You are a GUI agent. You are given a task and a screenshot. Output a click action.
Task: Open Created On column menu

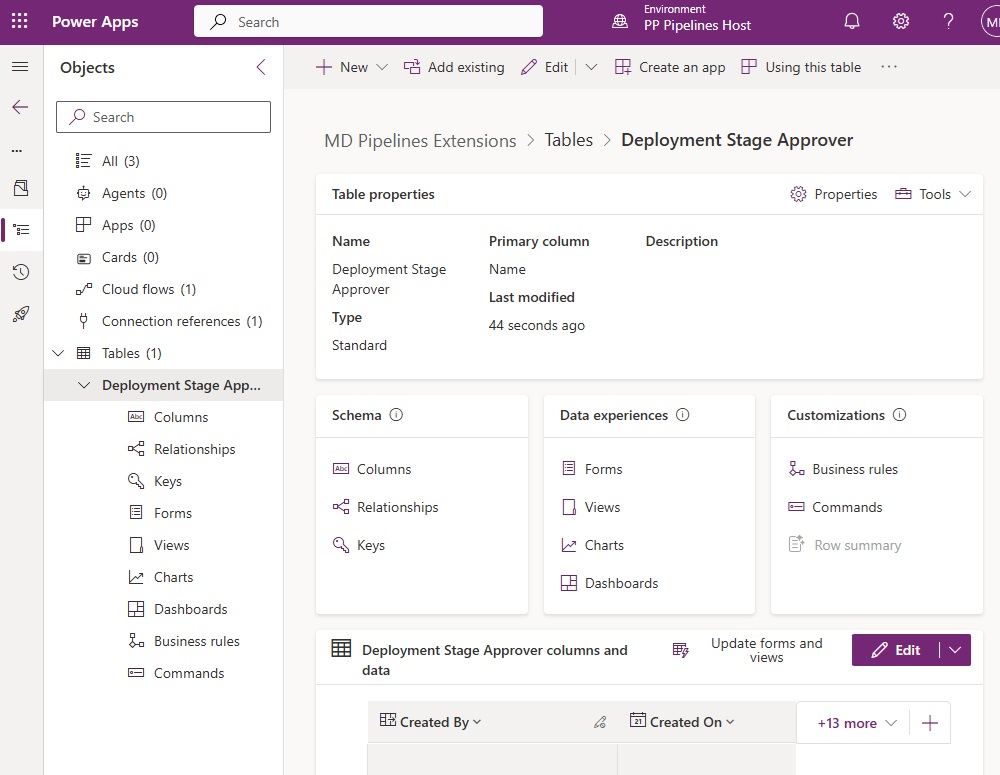[730, 722]
